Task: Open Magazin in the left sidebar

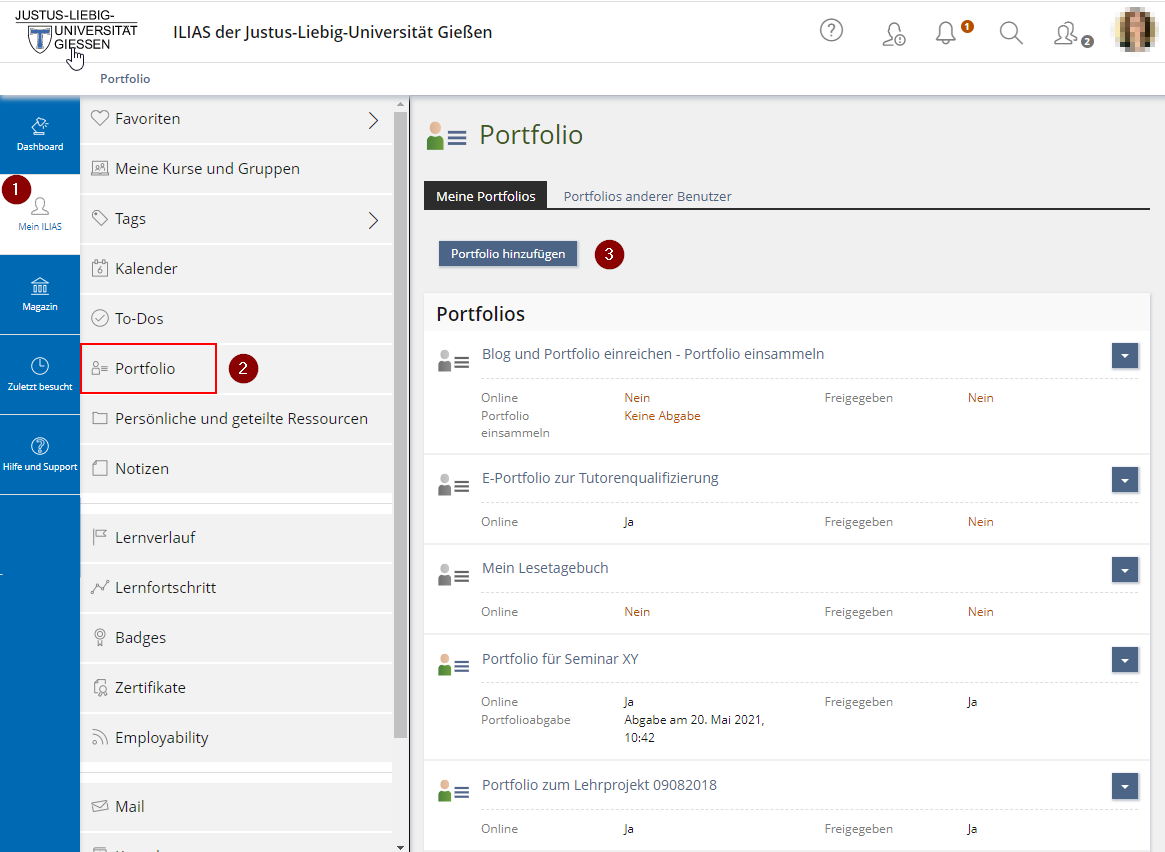Action: (40, 294)
